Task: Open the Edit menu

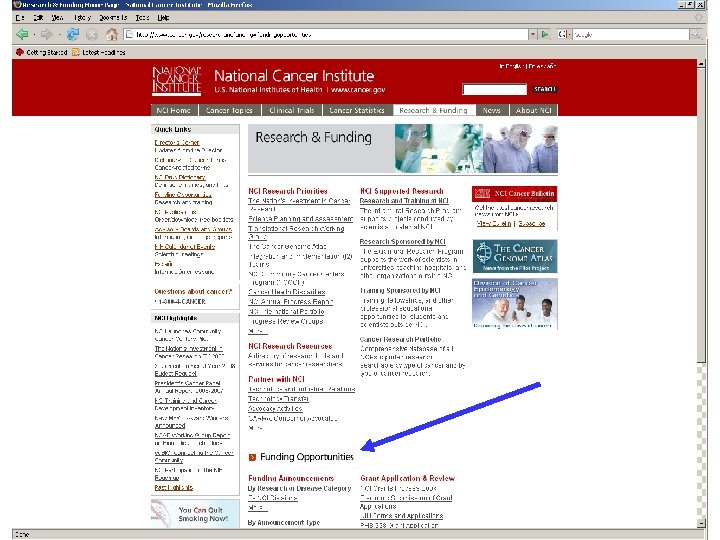Action: click(x=39, y=18)
